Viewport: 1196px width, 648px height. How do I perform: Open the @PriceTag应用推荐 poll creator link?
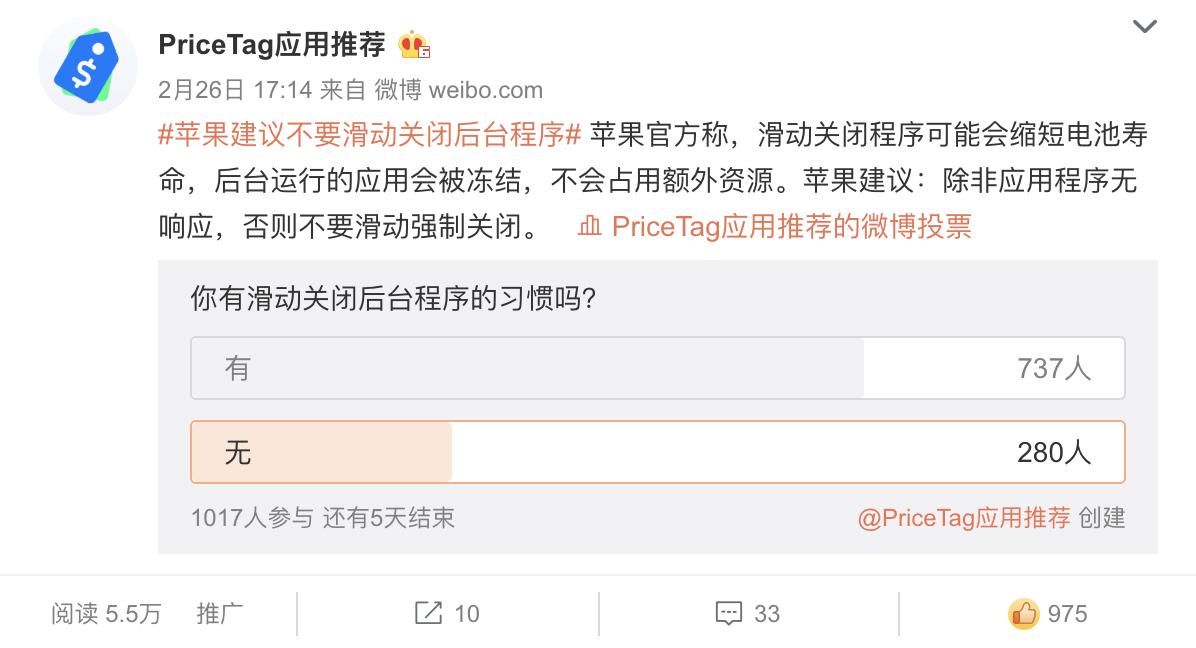click(x=964, y=517)
